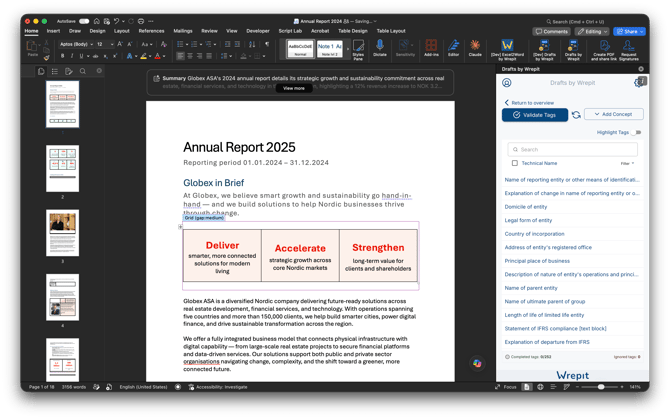Start Dictate with the microphone icon

point(379,48)
